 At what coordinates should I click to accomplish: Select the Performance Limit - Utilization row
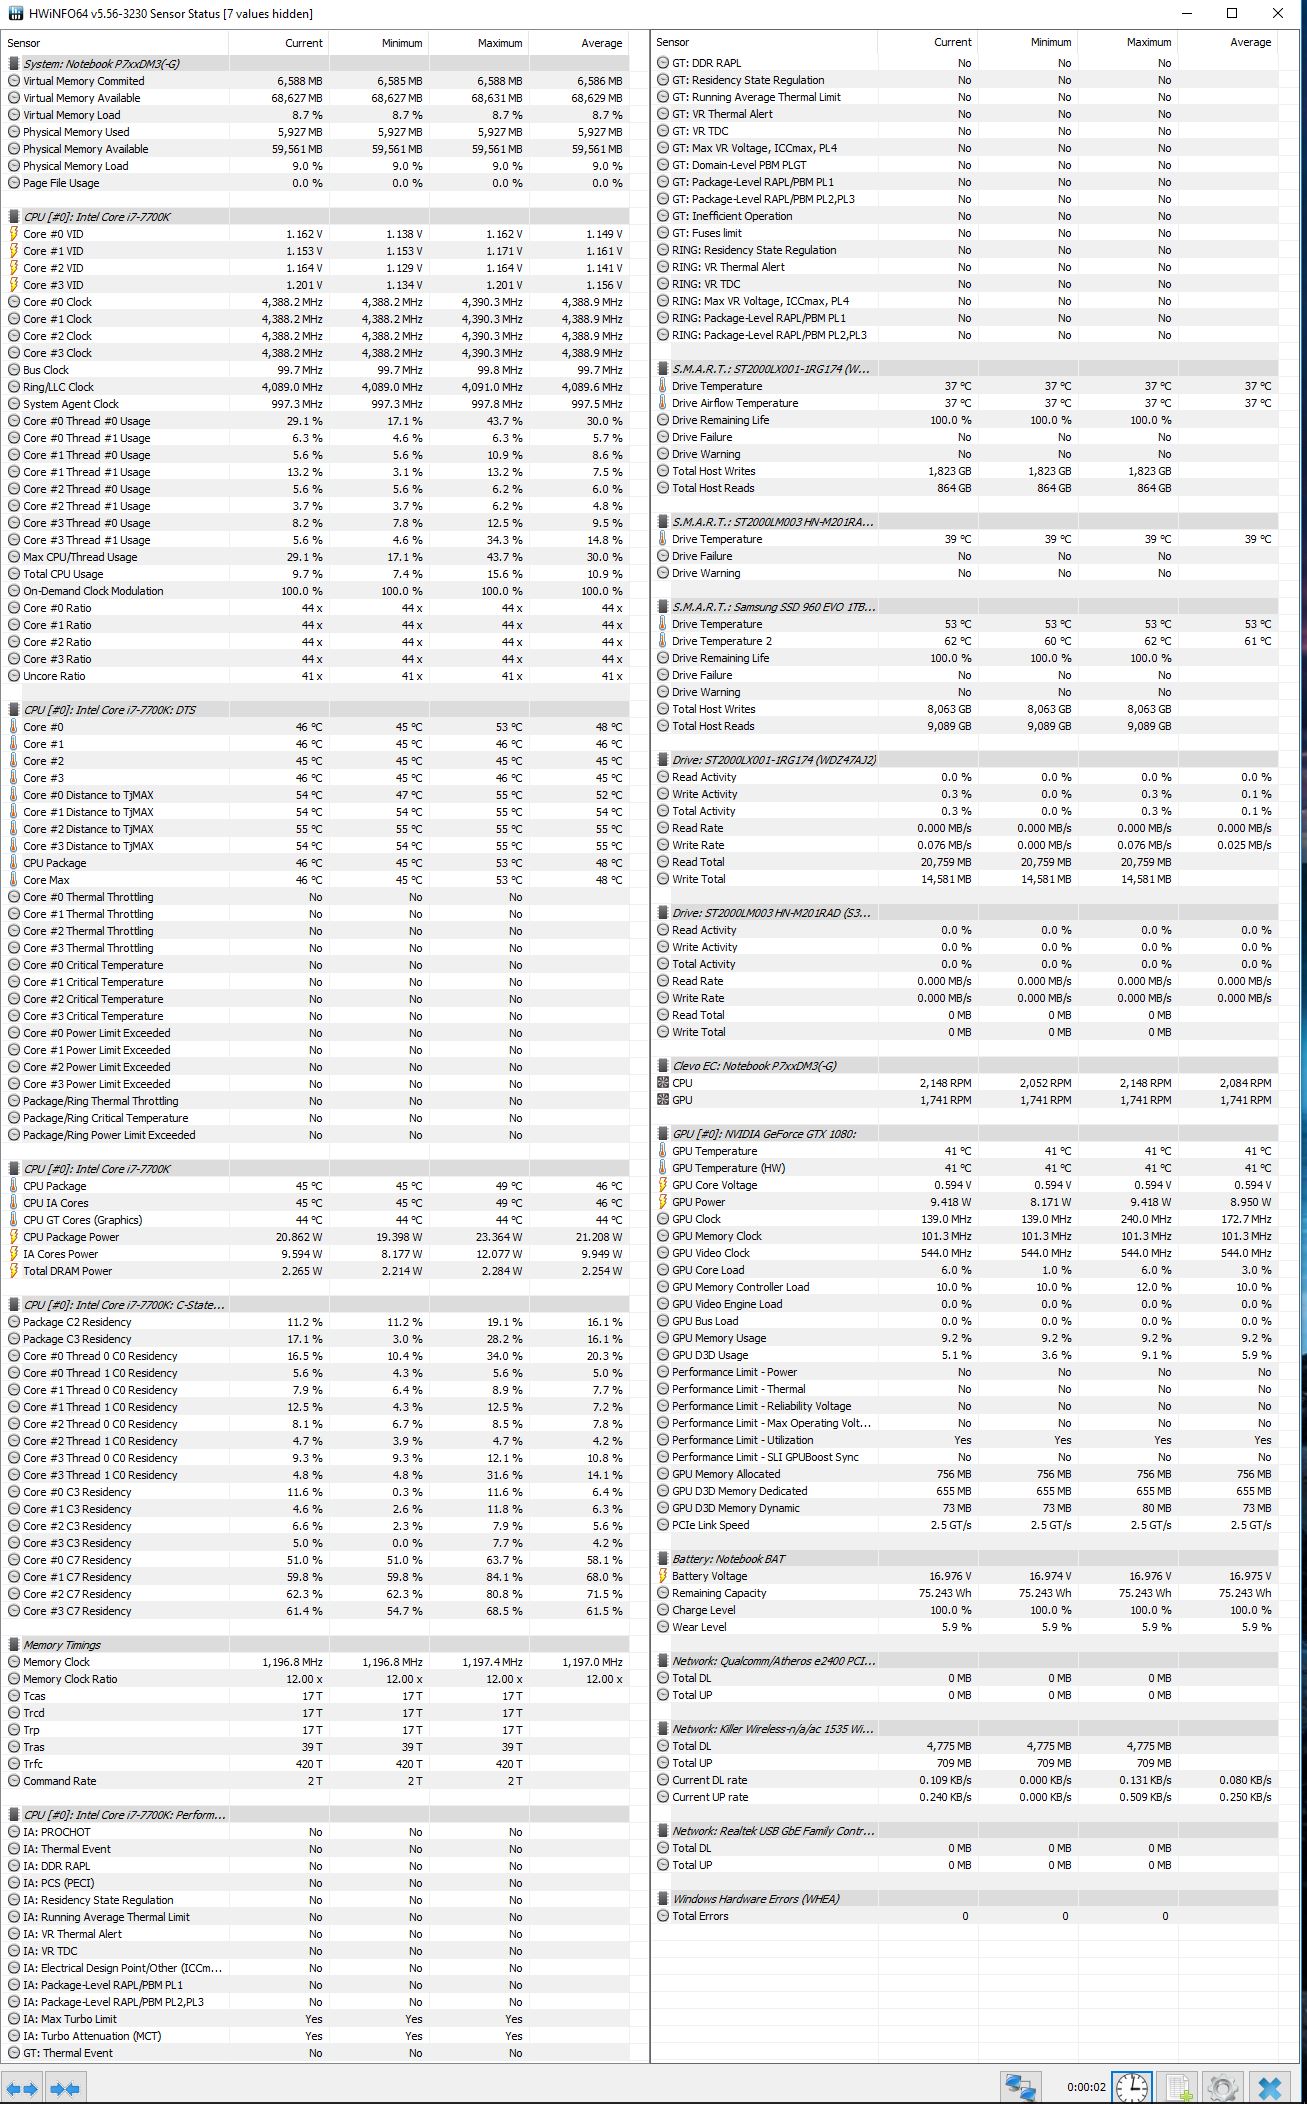coord(966,1440)
